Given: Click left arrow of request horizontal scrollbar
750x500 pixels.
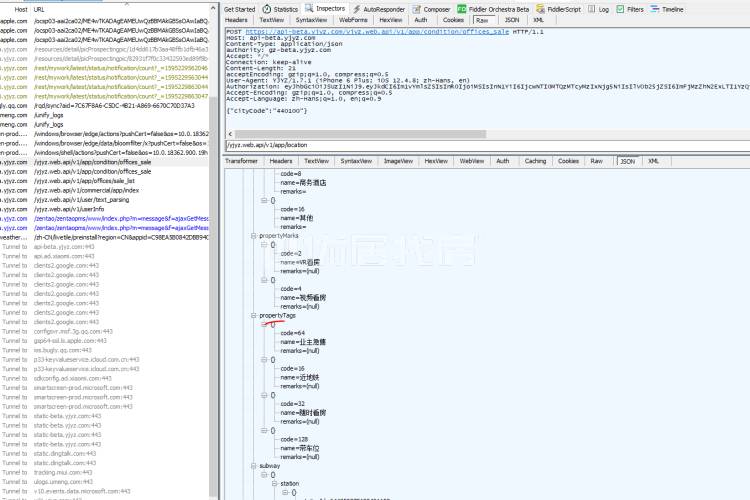Looking at the screenshot, I should pos(230,134).
